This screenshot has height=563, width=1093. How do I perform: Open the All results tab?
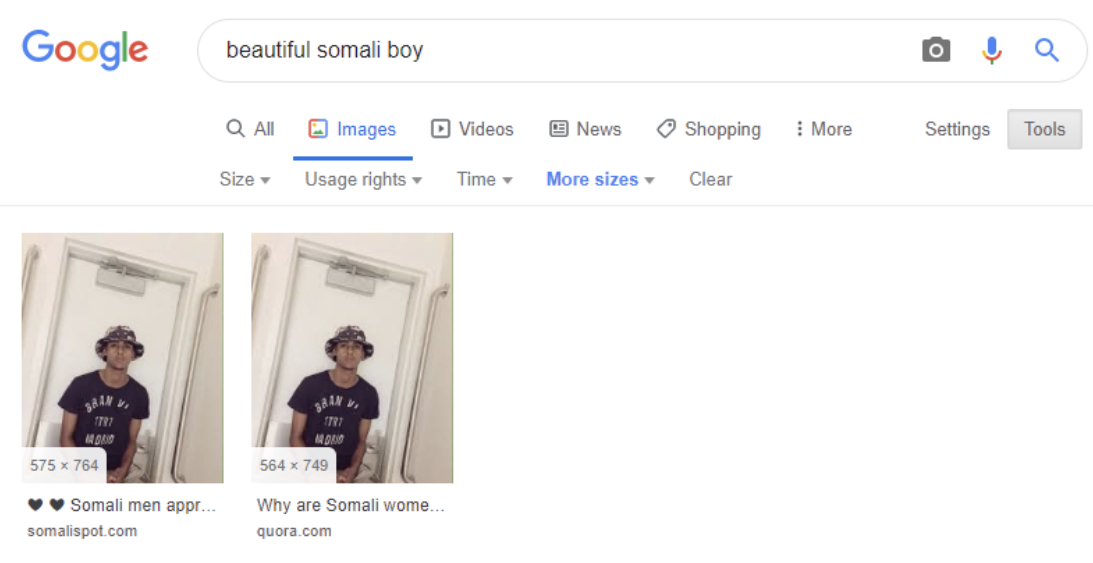250,129
